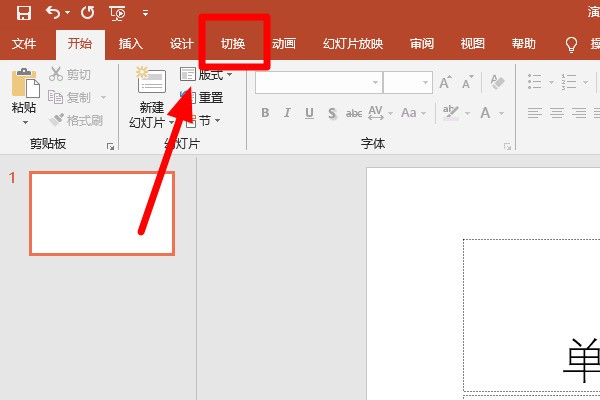Viewport: 600px width, 400px height.
Task: Open the File (文件) menu
Action: (24, 44)
